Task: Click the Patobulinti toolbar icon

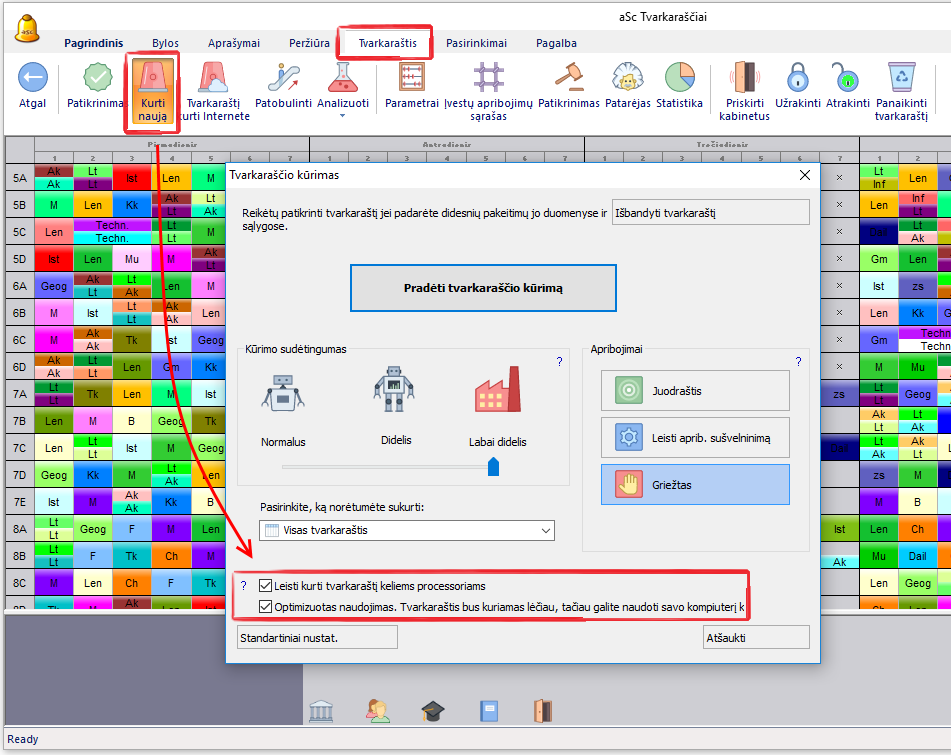Action: (283, 78)
